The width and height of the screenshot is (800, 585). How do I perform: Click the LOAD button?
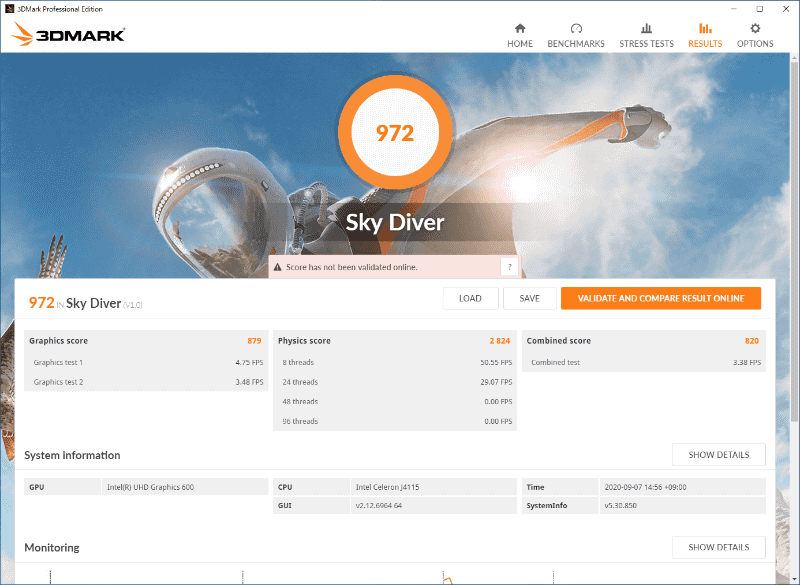(x=470, y=298)
